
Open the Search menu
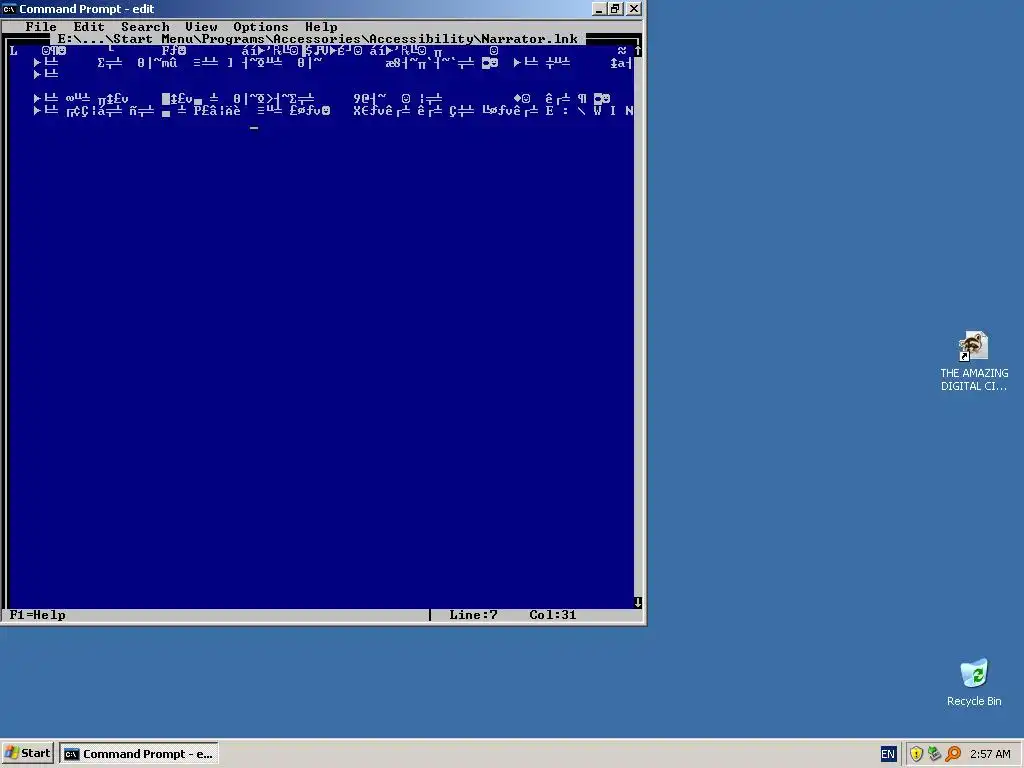[x=145, y=27]
